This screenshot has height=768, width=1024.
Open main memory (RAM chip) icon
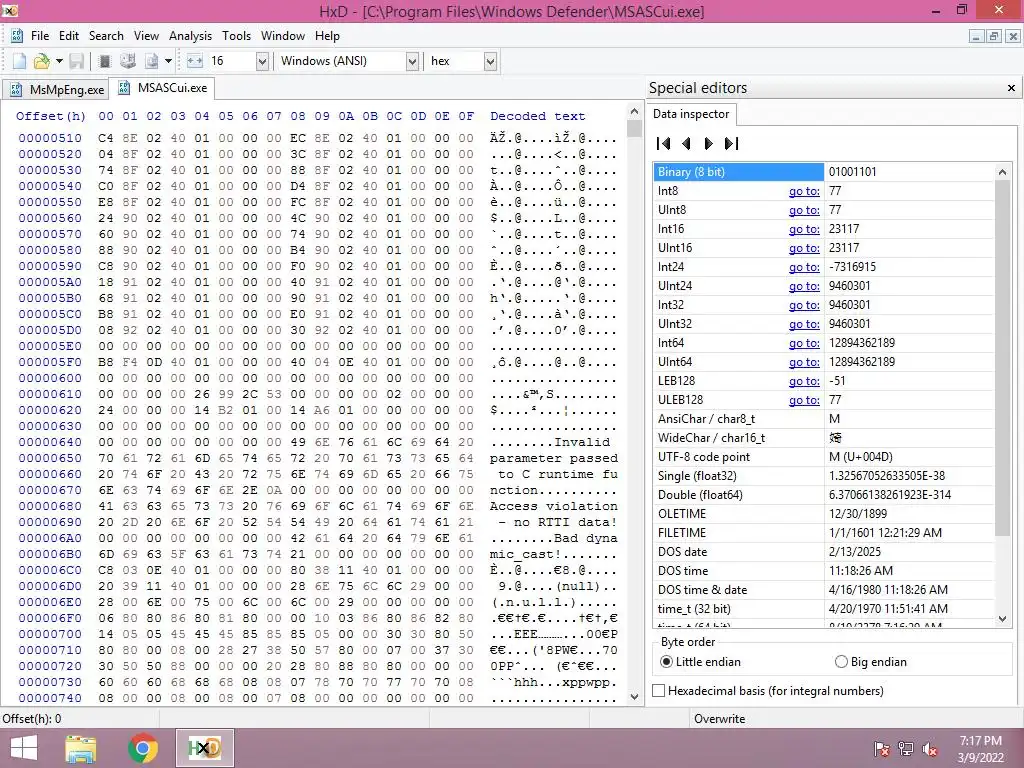(104, 61)
